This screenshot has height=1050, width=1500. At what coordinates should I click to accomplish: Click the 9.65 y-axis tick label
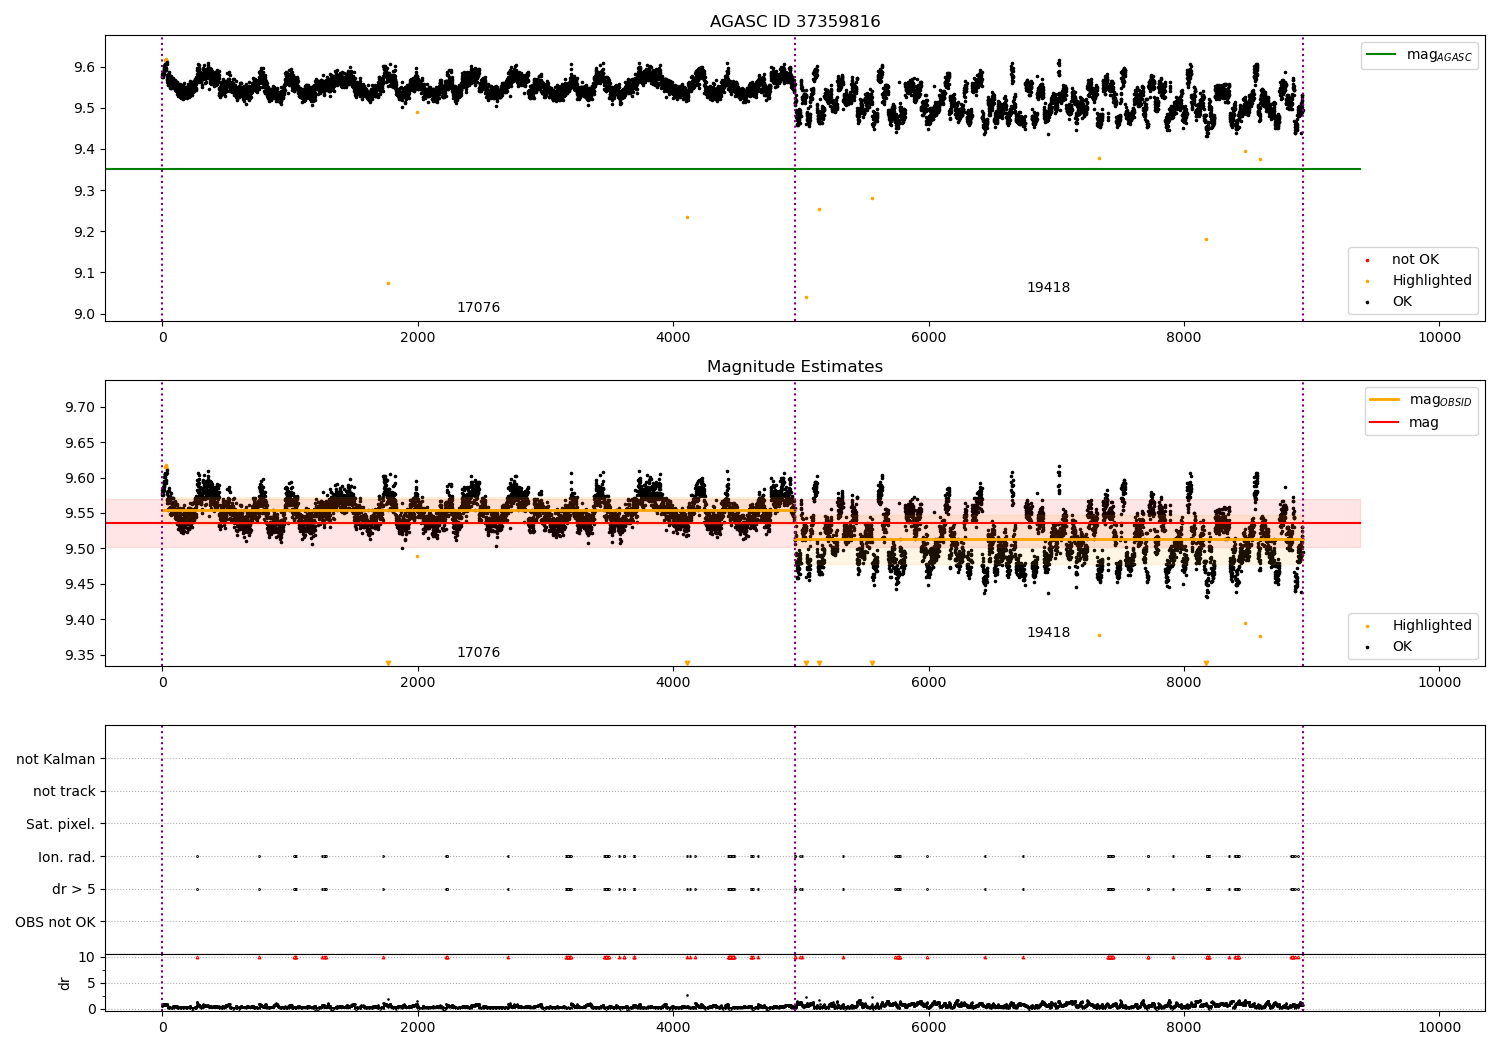79,443
